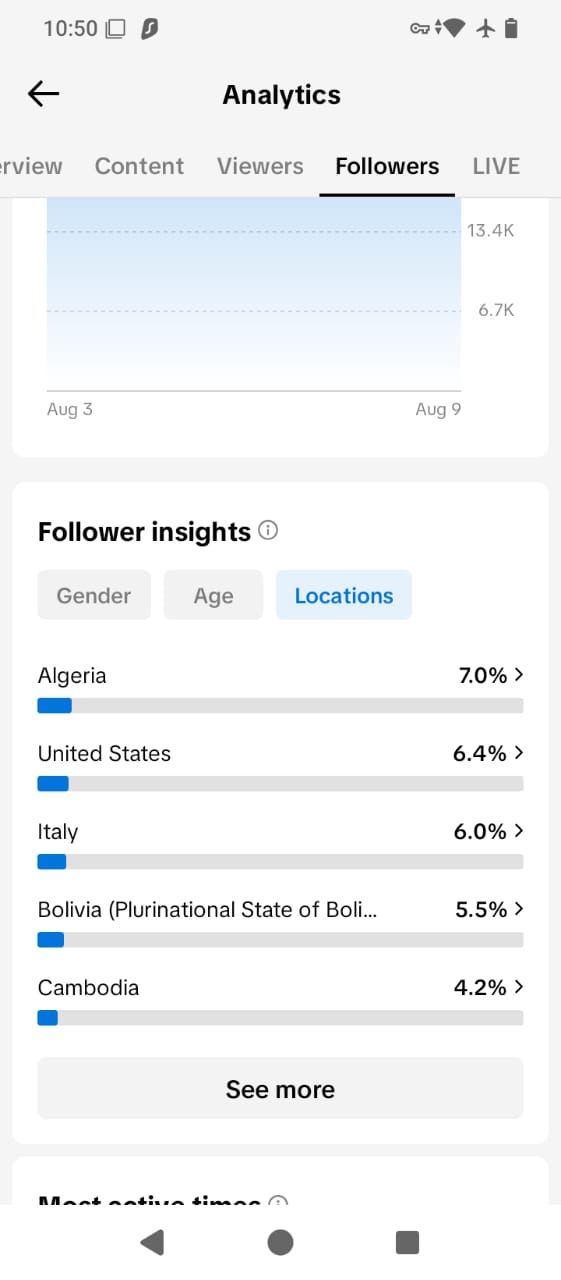
Task: Tap the Italy percentage bar
Action: pos(280,862)
